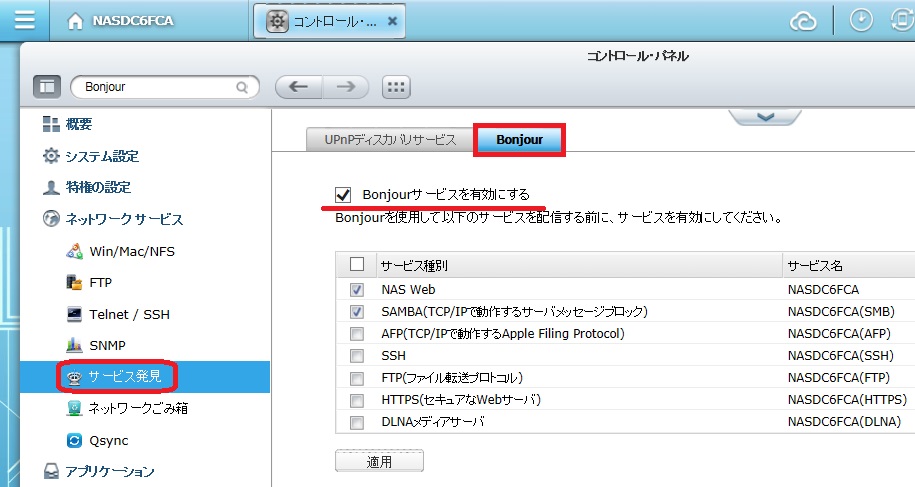Viewport: 915px width, 487px height.
Task: Click service name NASDC6FCA(SSH)
Action: pos(840,356)
